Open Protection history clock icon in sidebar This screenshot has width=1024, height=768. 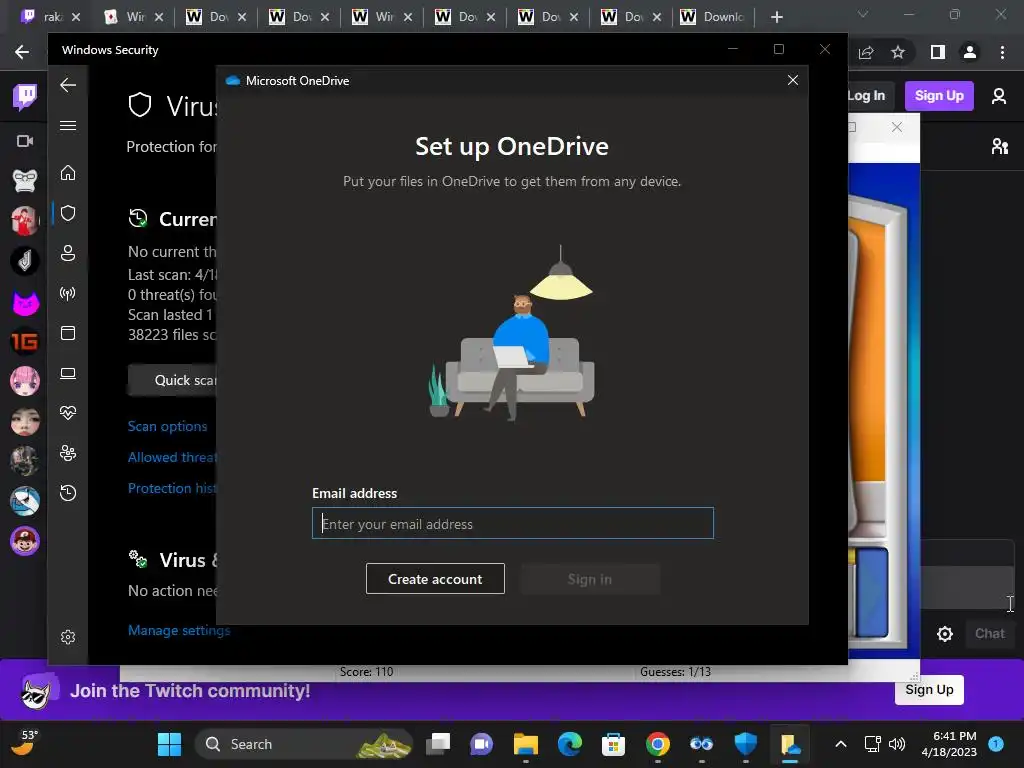pyautogui.click(x=68, y=493)
